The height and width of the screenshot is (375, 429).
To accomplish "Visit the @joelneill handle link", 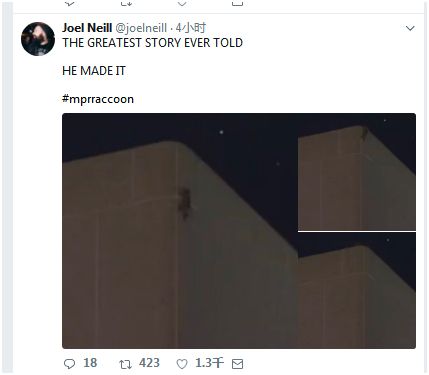I will (141, 28).
